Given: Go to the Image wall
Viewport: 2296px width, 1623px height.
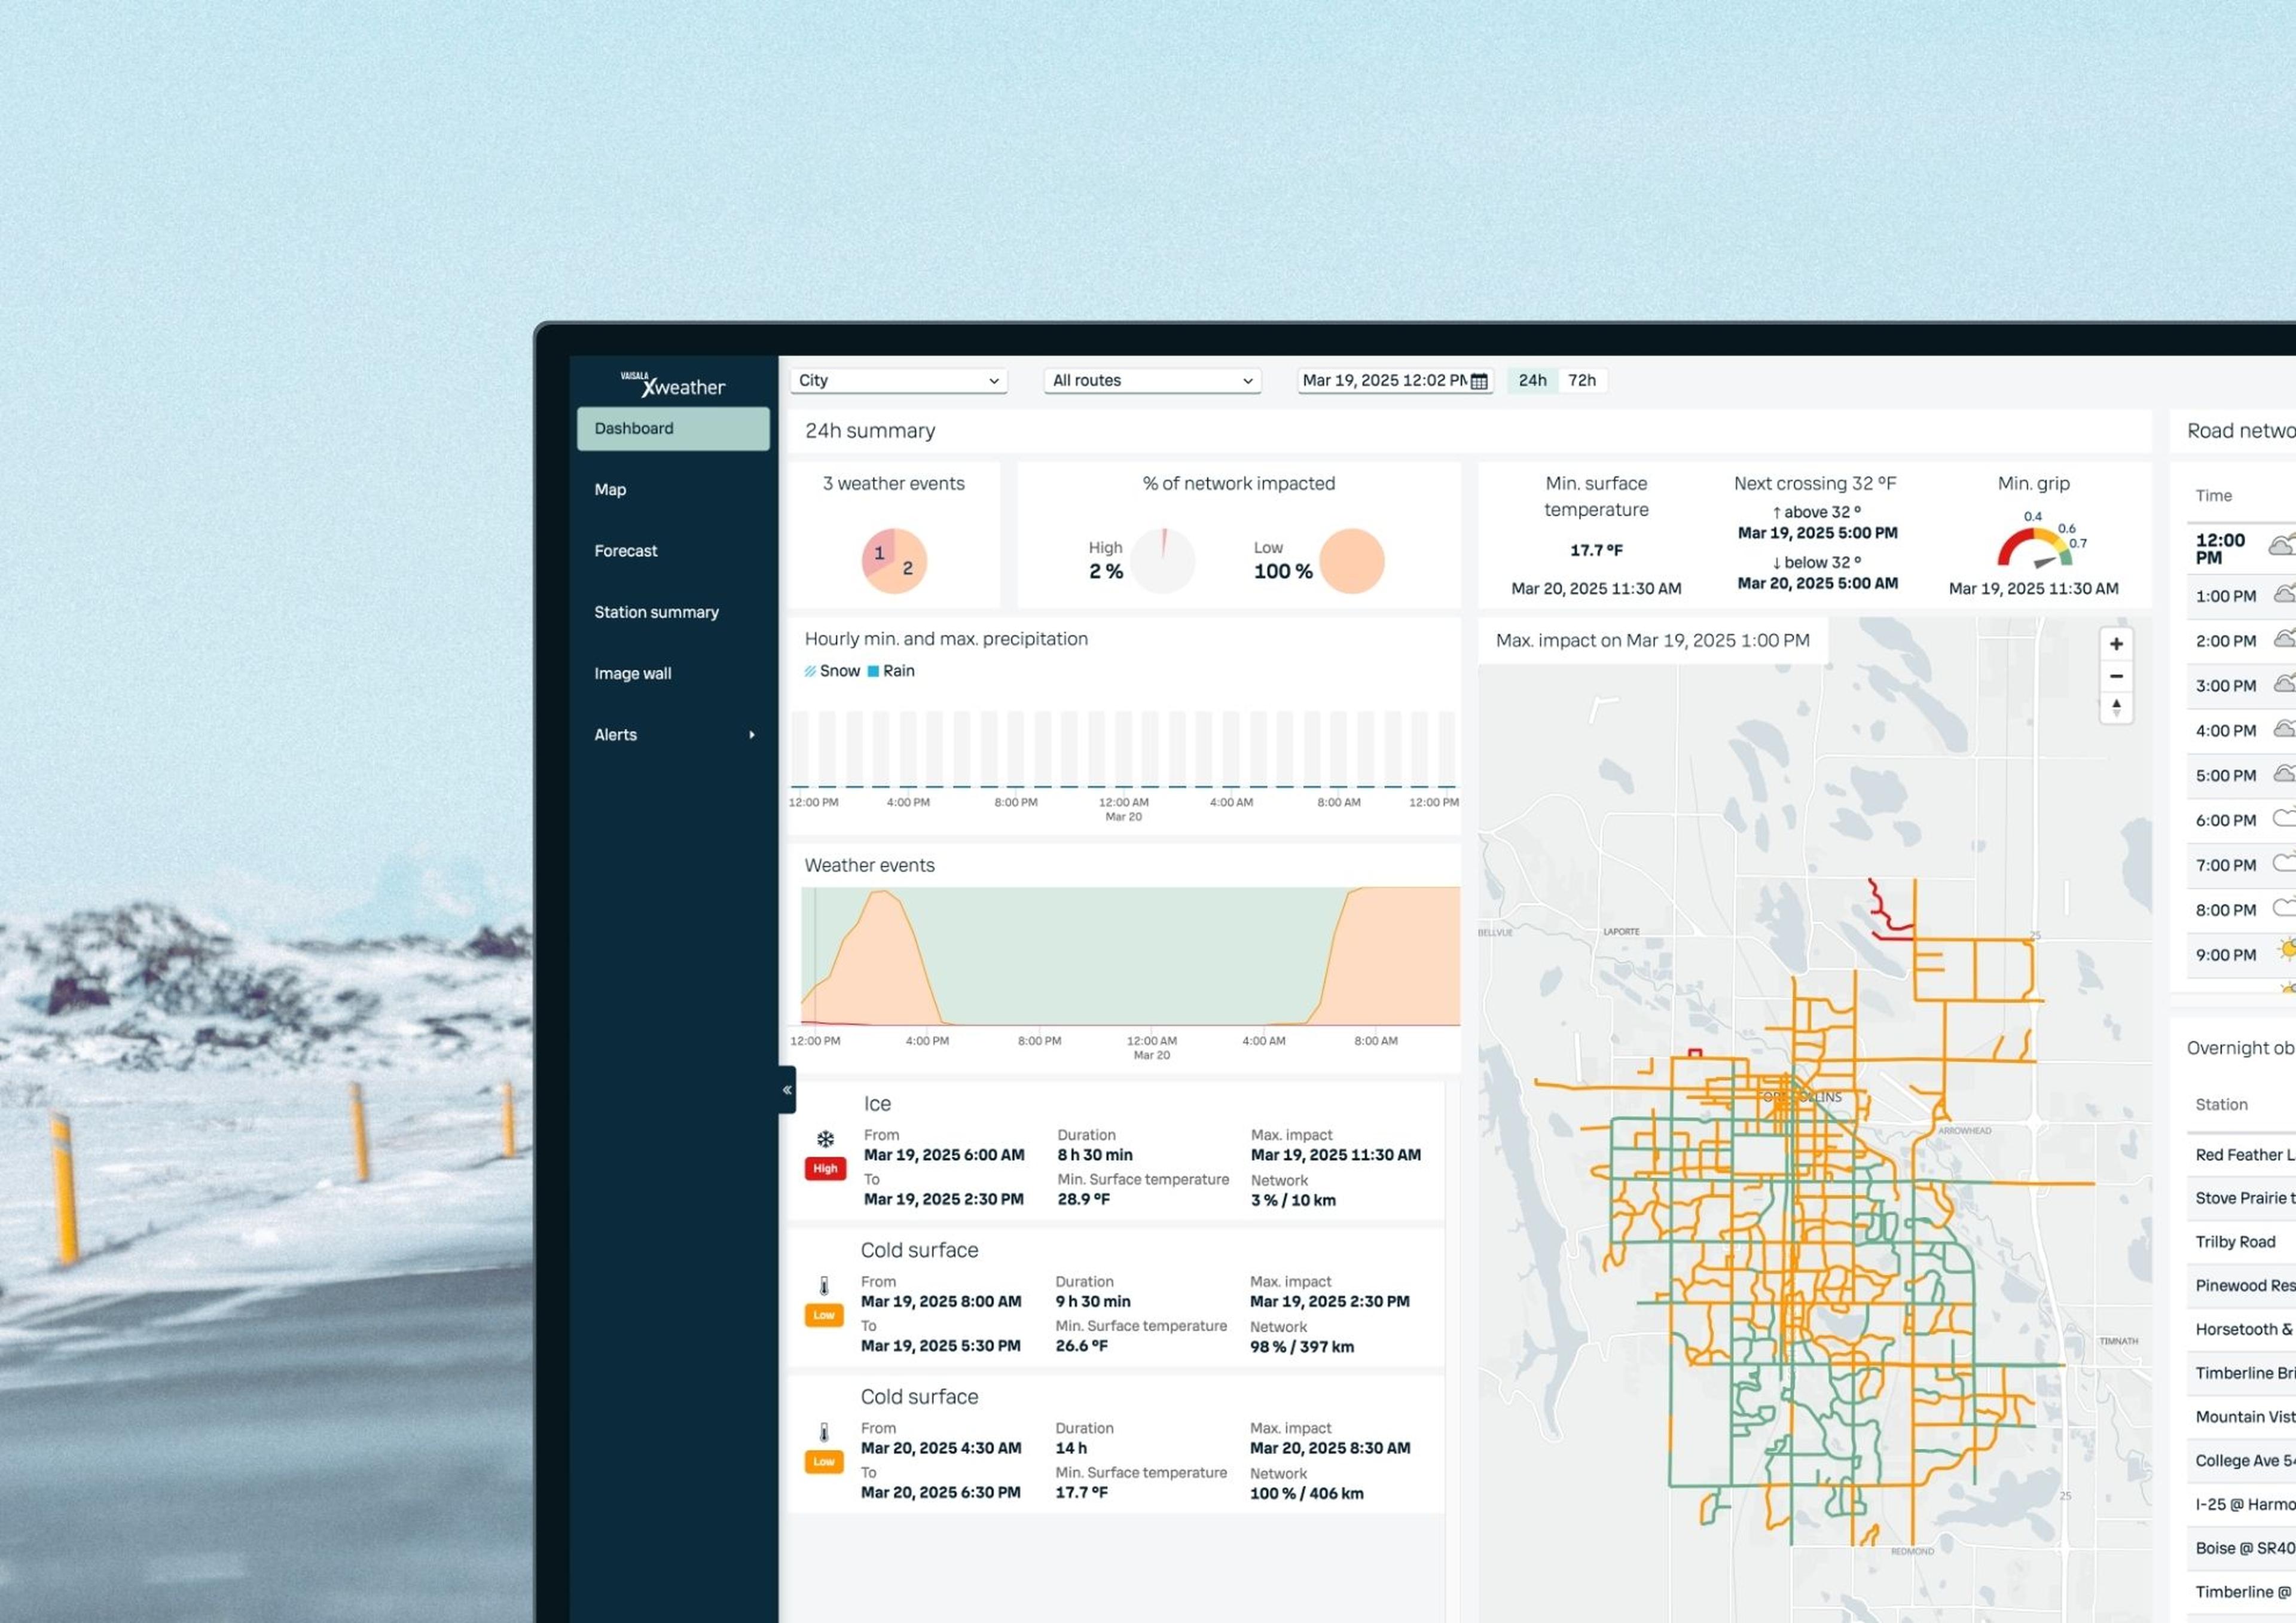Looking at the screenshot, I should (x=633, y=673).
